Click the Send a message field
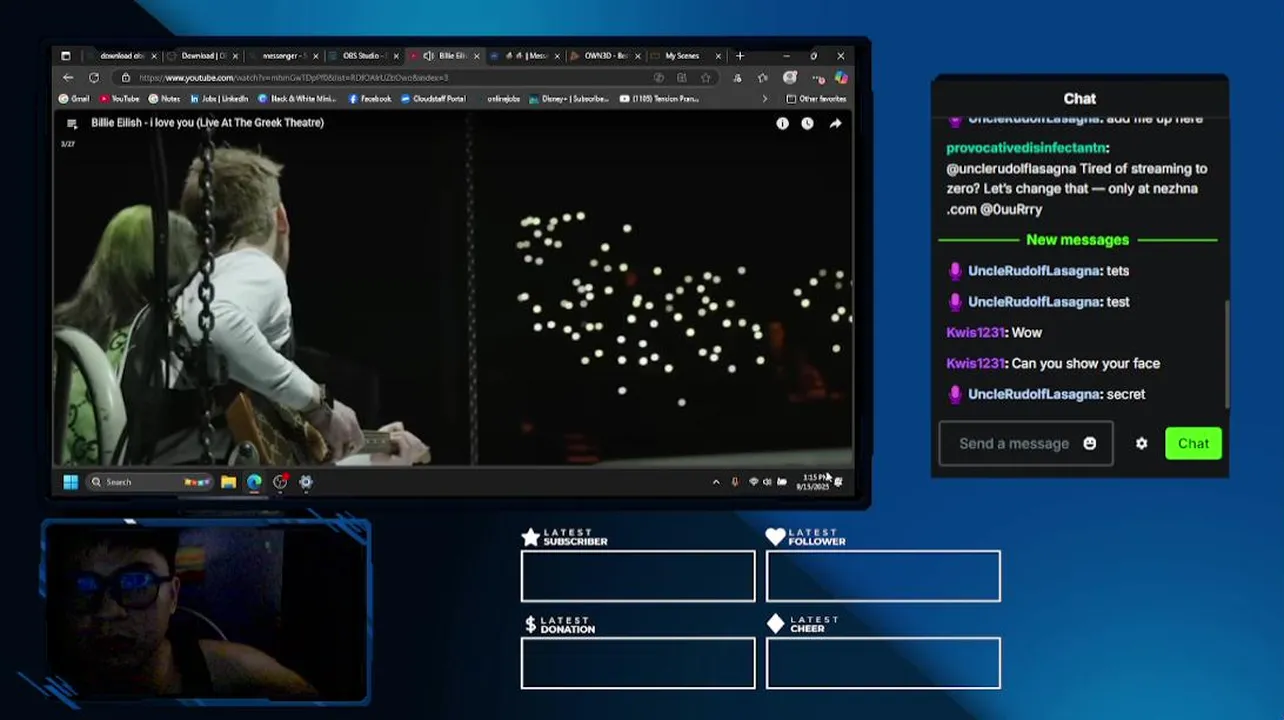Viewport: 1284px width, 720px height. (1025, 443)
